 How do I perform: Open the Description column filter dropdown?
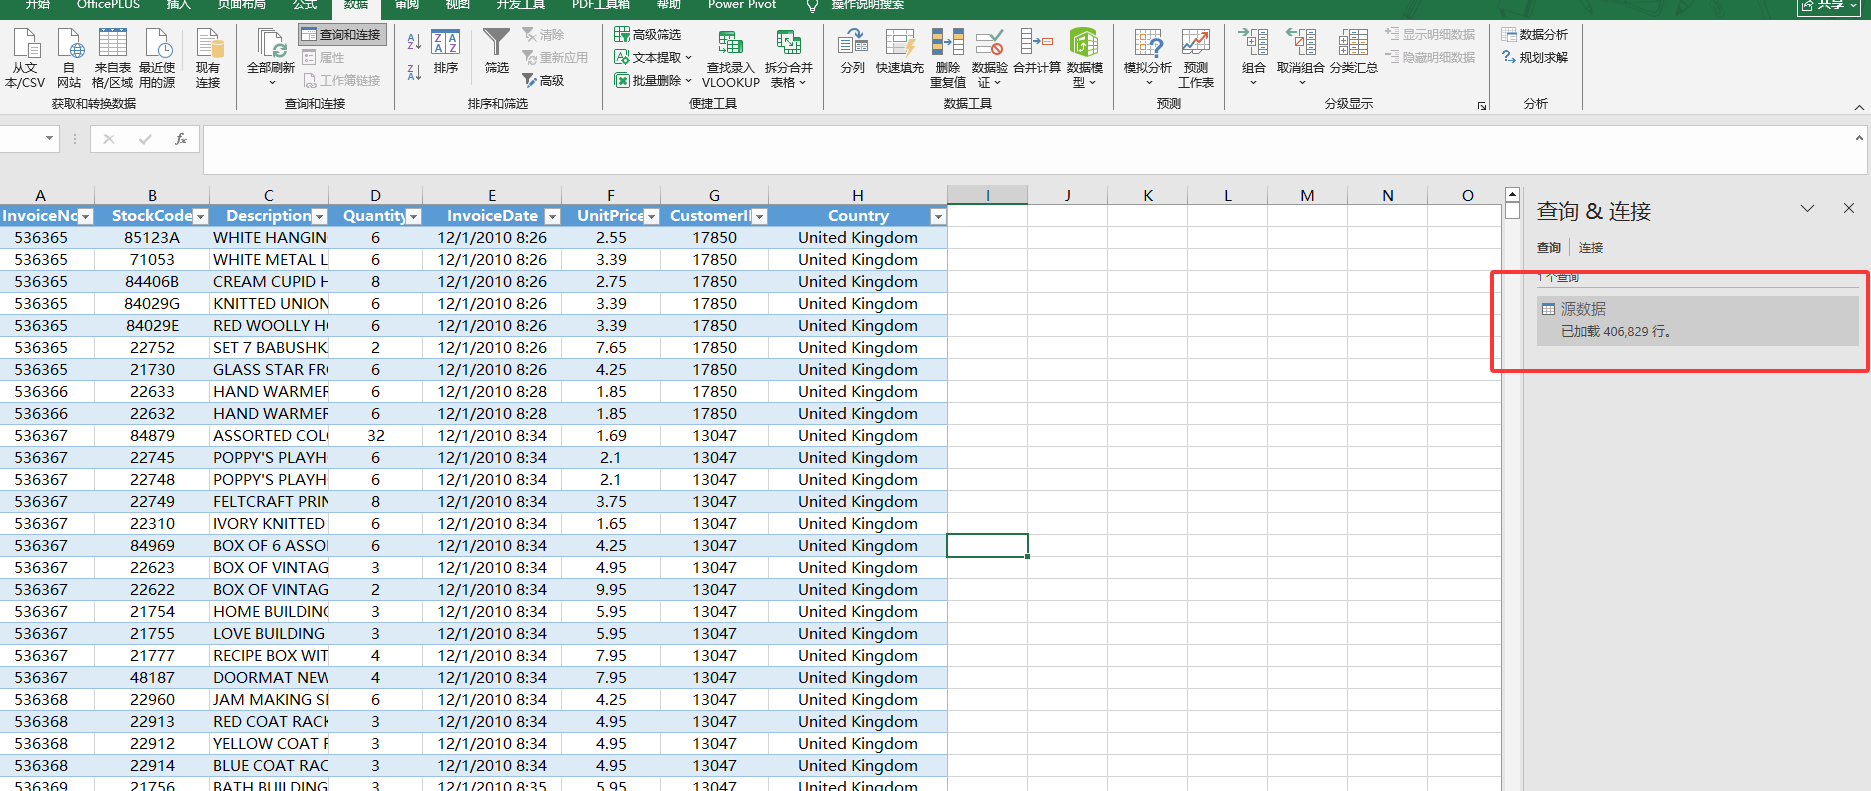pyautogui.click(x=320, y=217)
